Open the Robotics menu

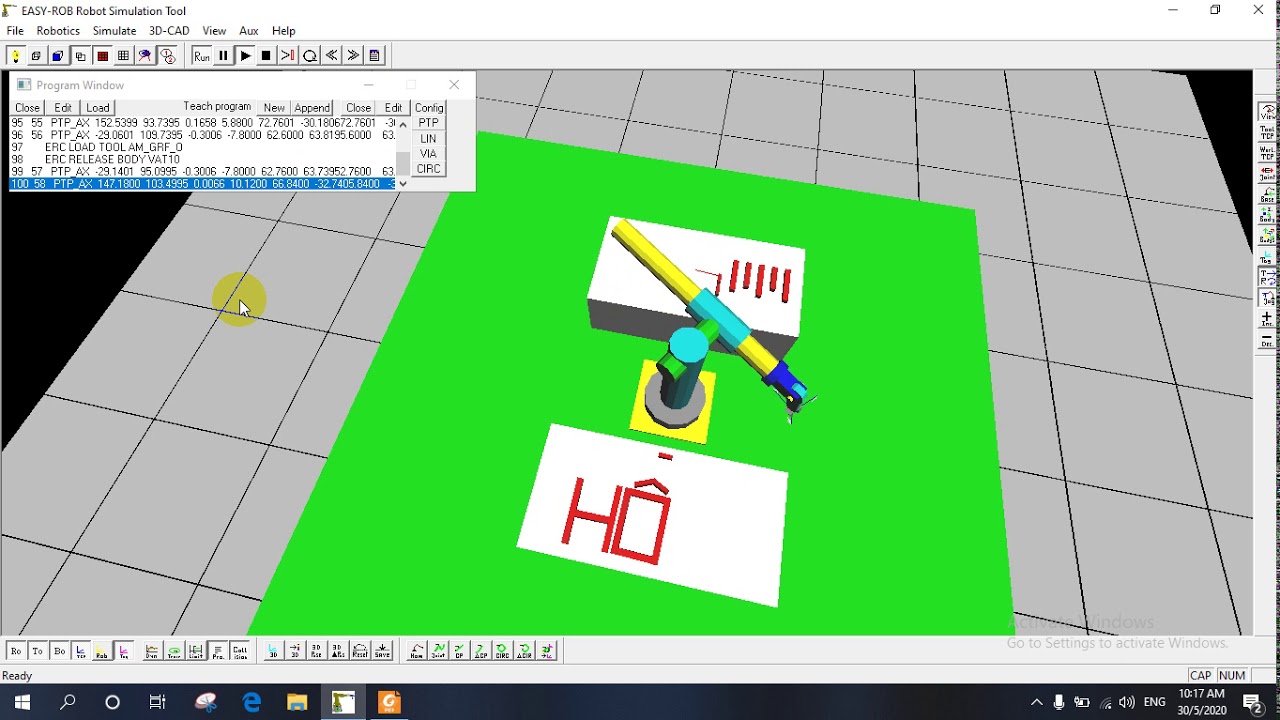(58, 31)
